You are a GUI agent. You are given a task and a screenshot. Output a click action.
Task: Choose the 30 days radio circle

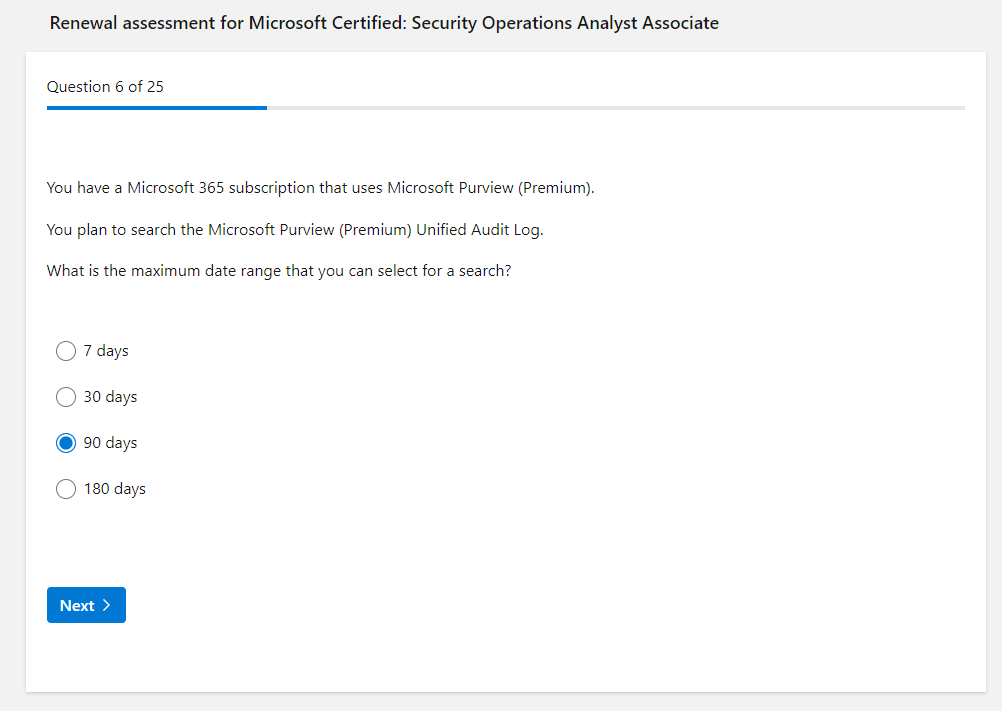tap(66, 397)
